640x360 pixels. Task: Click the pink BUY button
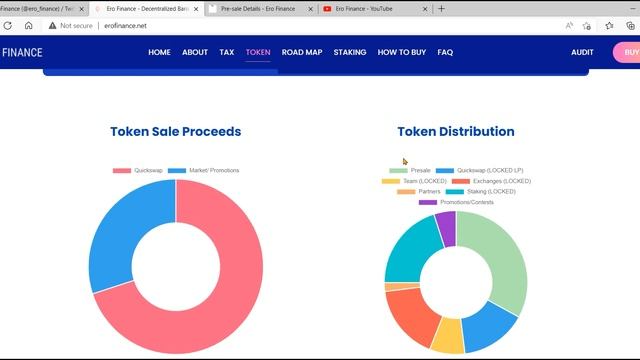point(627,52)
